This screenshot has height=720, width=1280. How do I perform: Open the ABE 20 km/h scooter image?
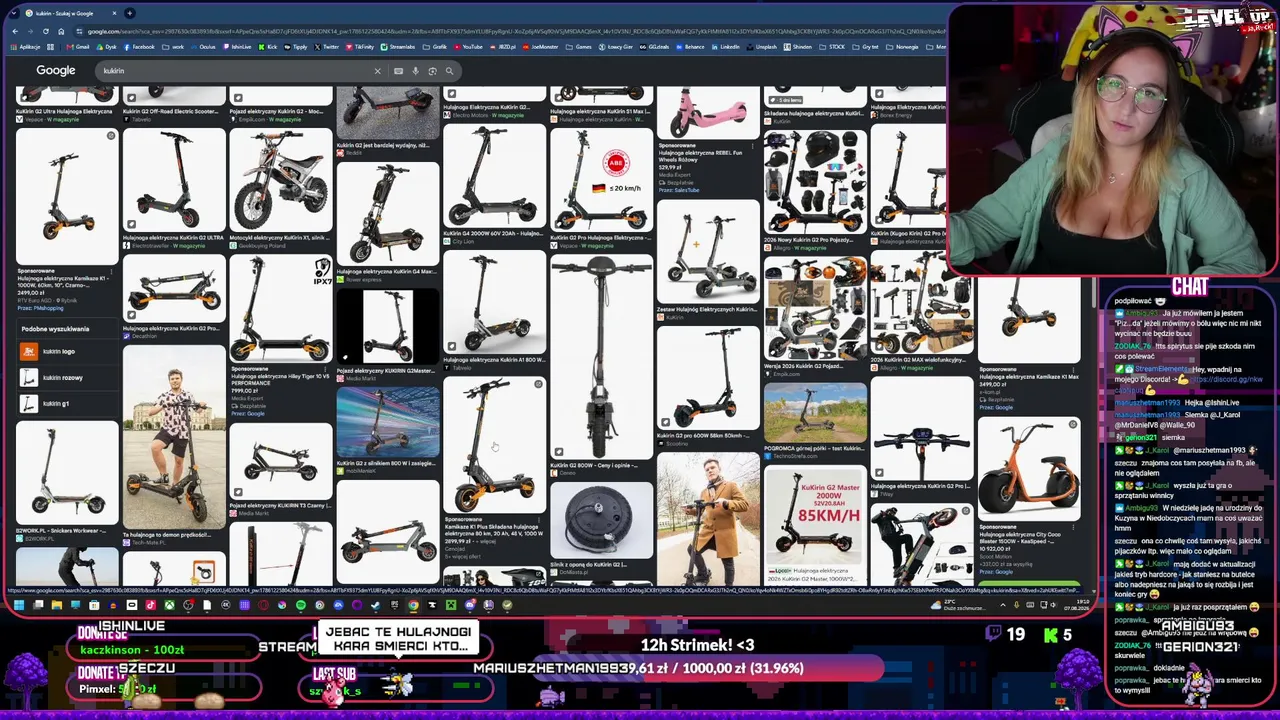[x=601, y=180]
